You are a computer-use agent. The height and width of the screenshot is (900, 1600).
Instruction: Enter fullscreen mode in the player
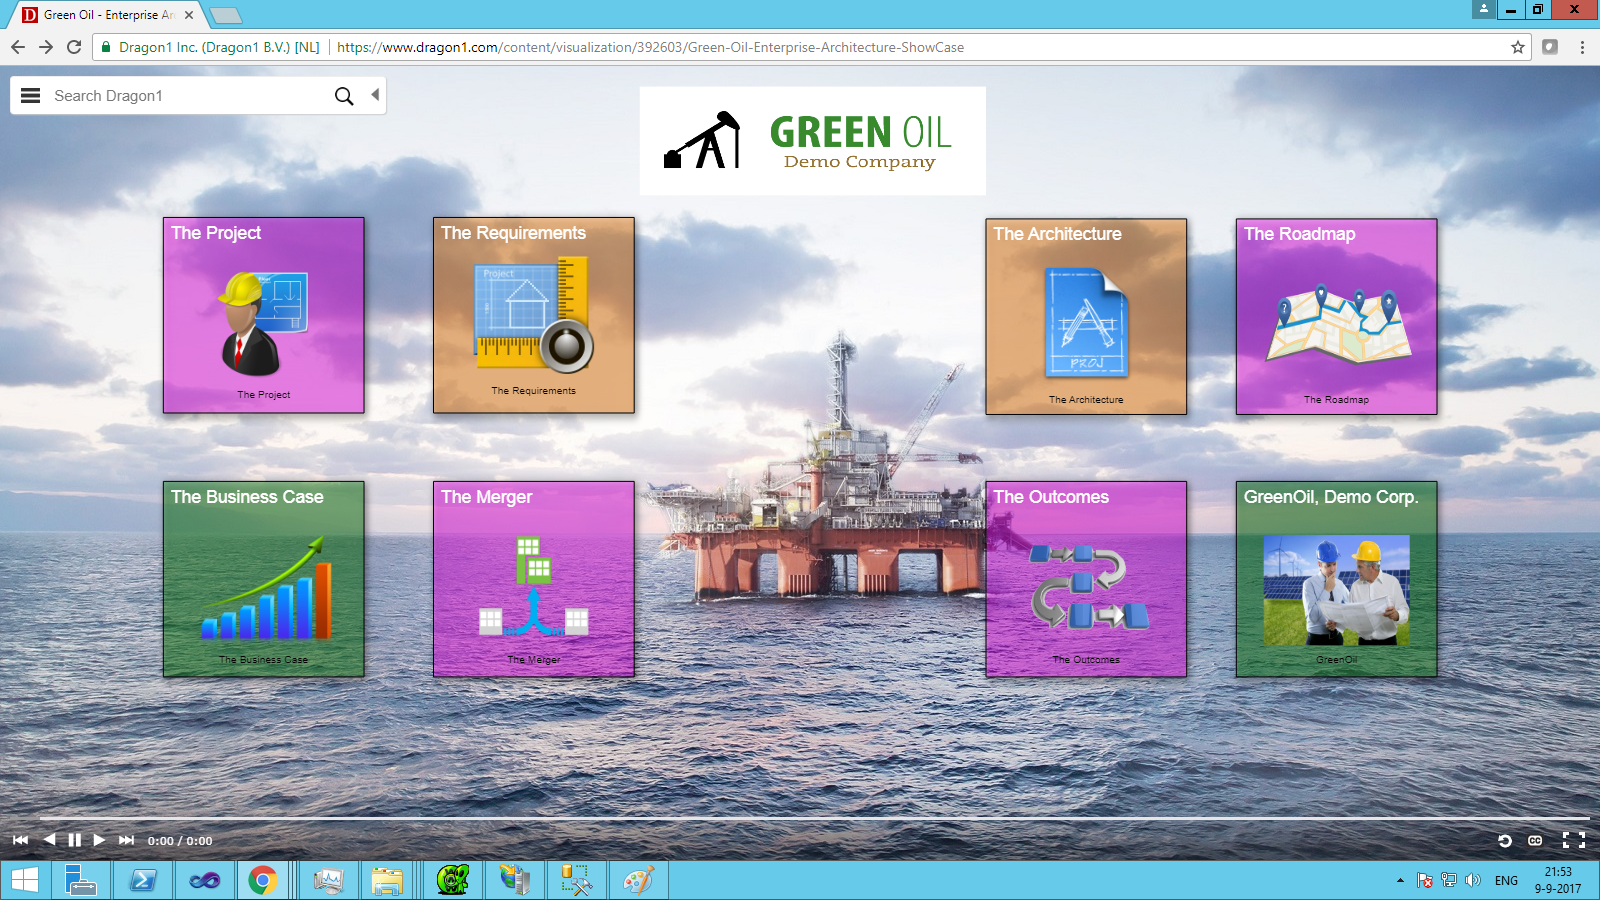1574,841
